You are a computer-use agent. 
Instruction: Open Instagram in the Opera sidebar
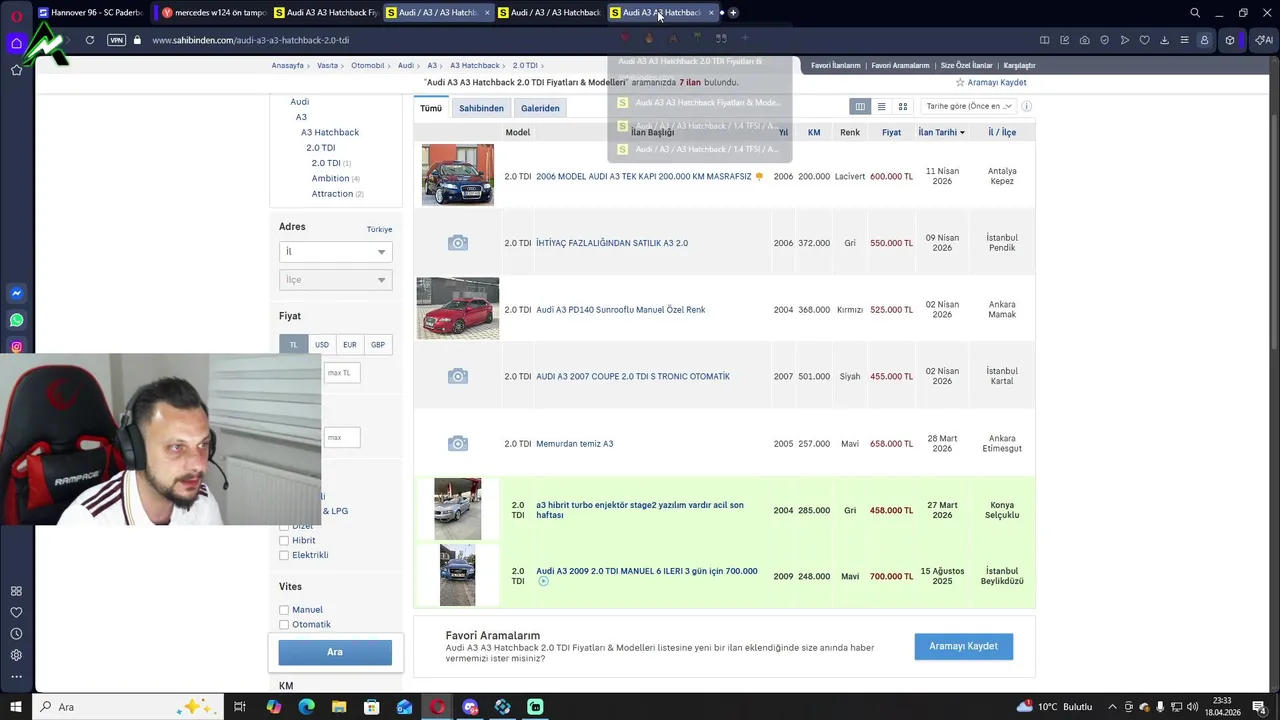tap(16, 347)
